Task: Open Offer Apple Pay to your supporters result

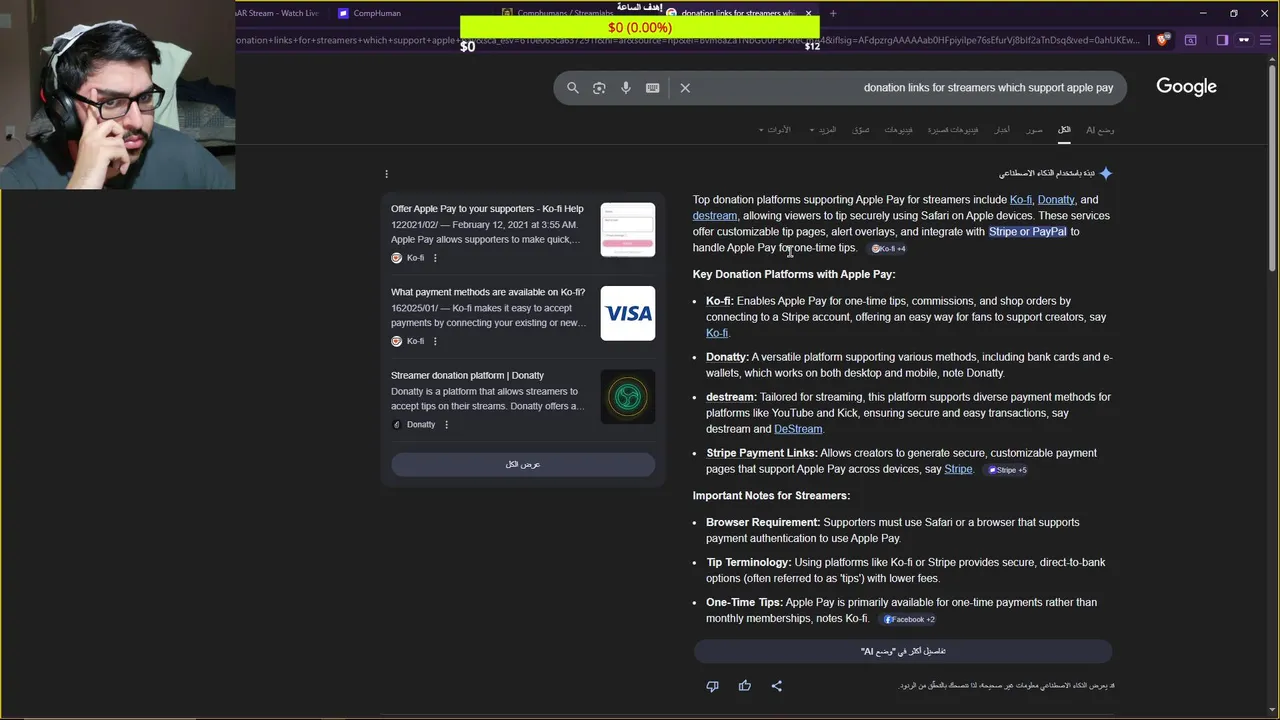Action: tap(487, 209)
